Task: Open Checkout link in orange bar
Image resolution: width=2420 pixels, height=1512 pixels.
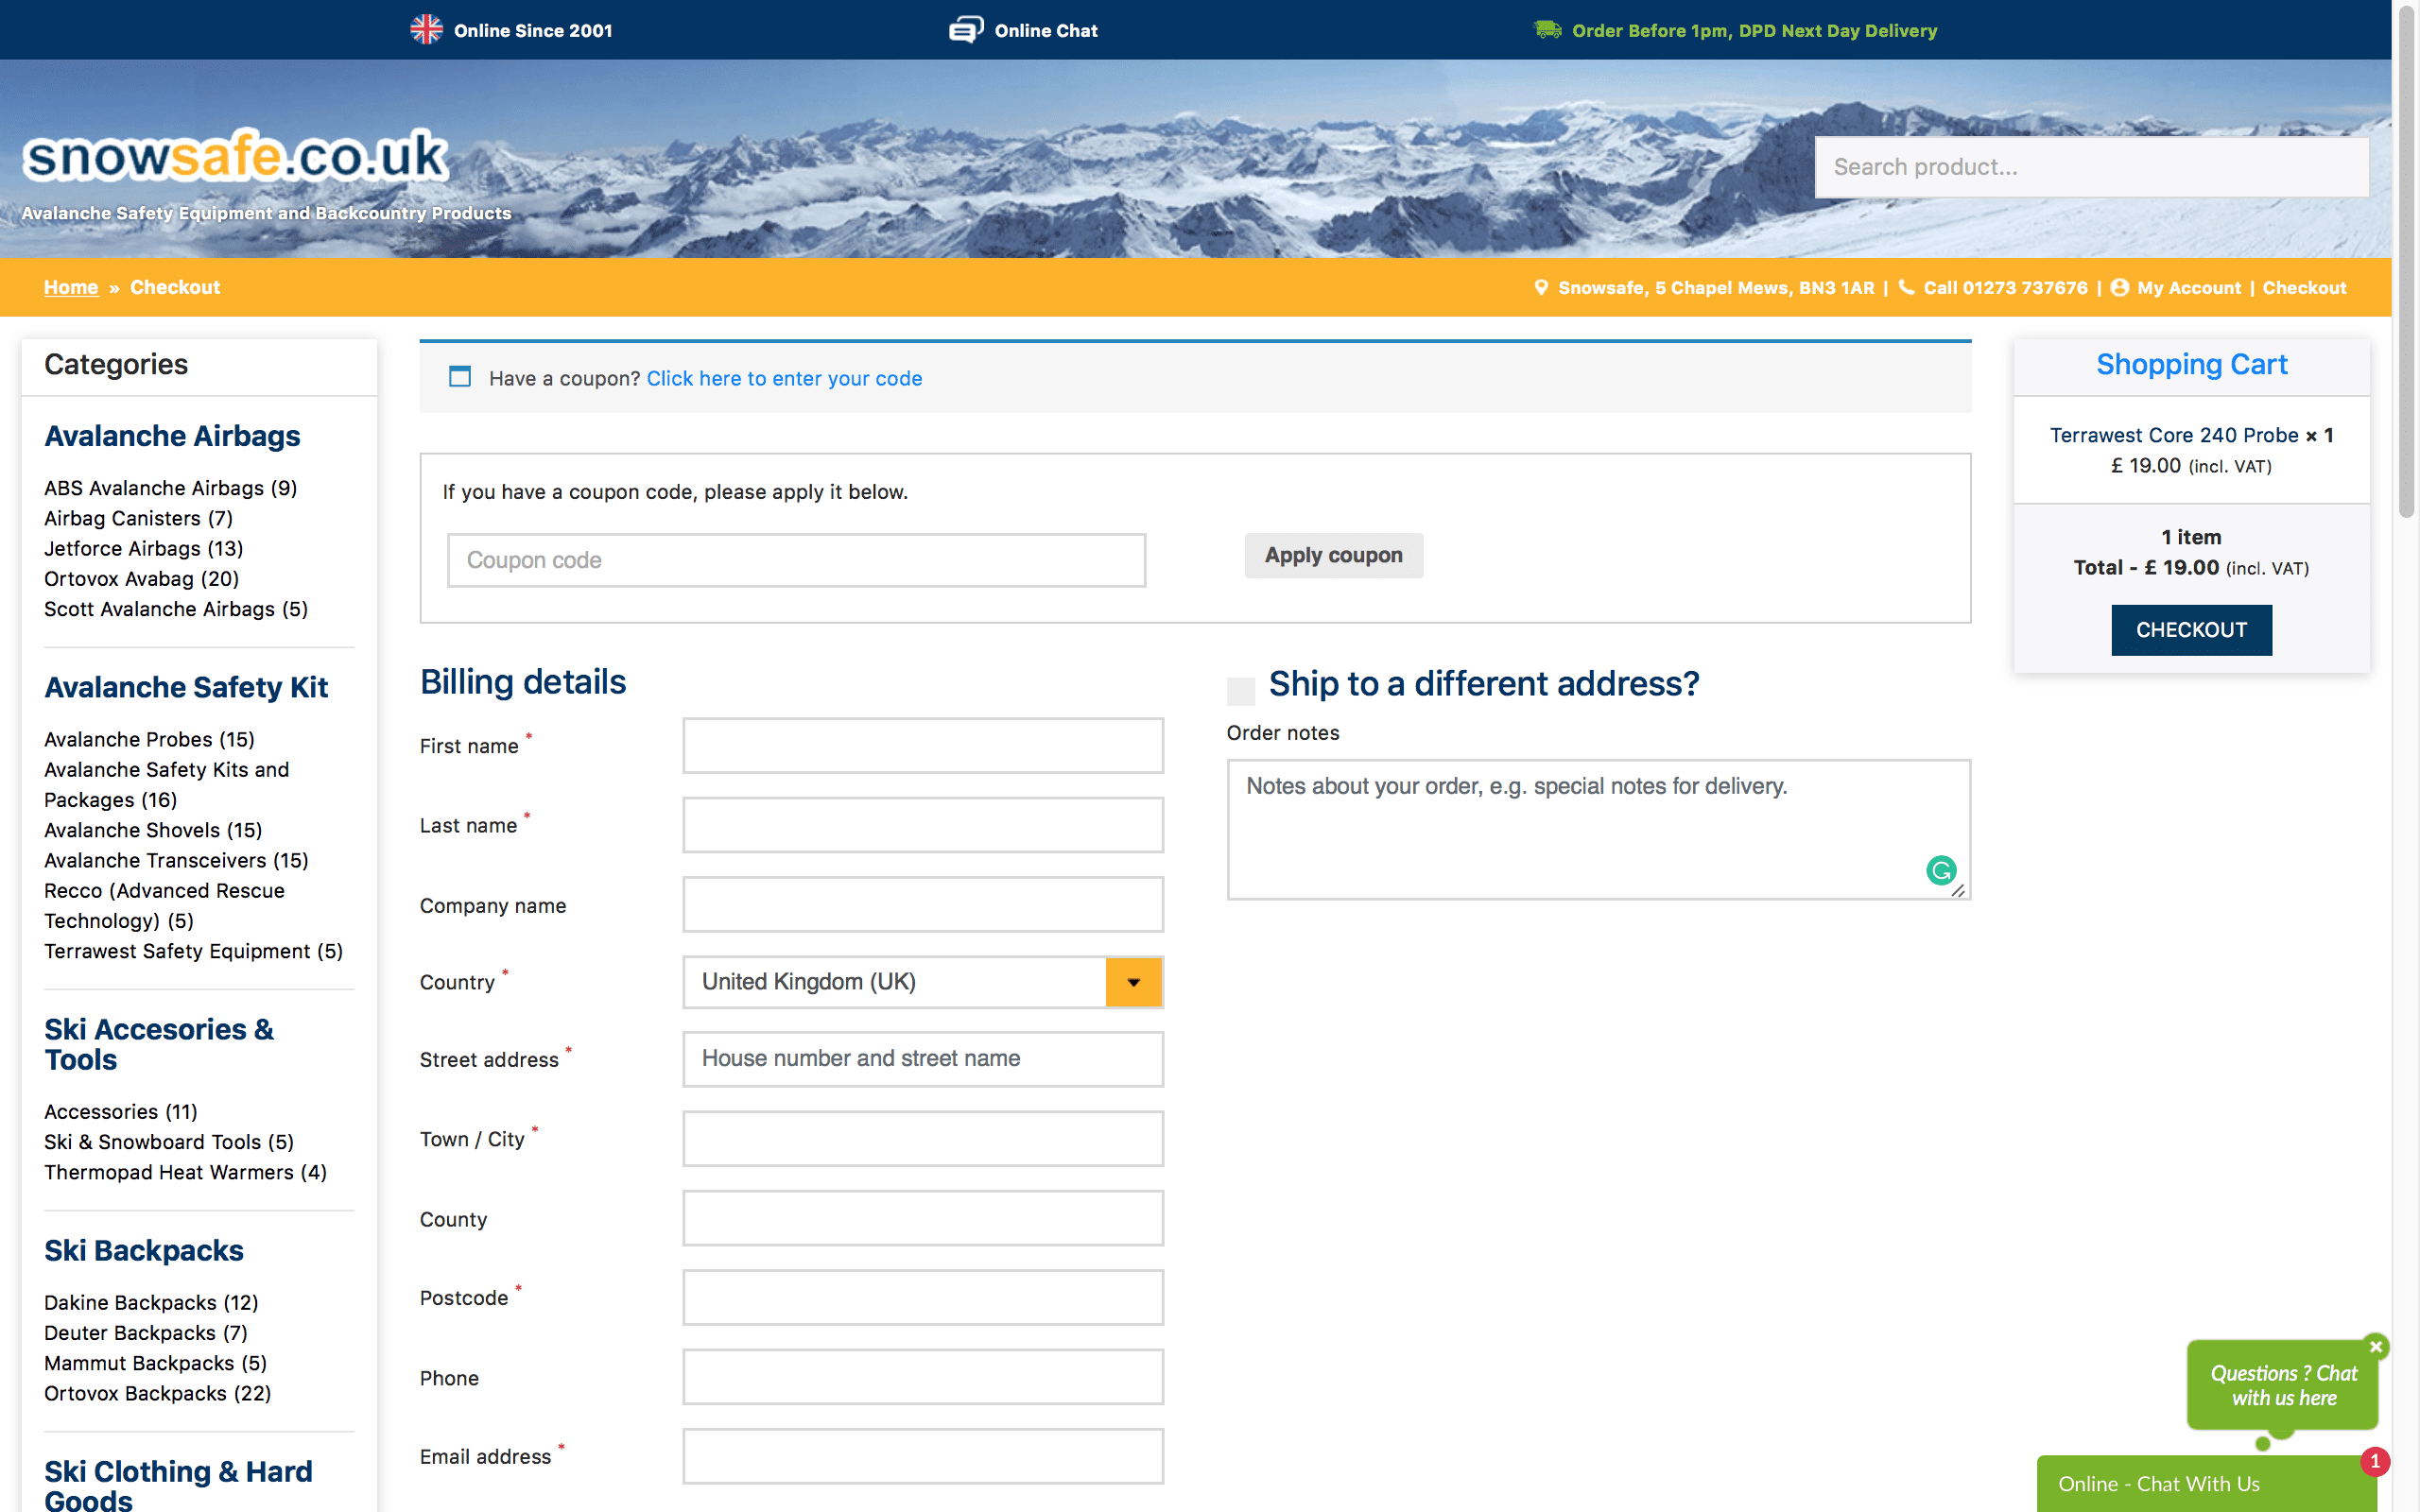Action: [2304, 288]
